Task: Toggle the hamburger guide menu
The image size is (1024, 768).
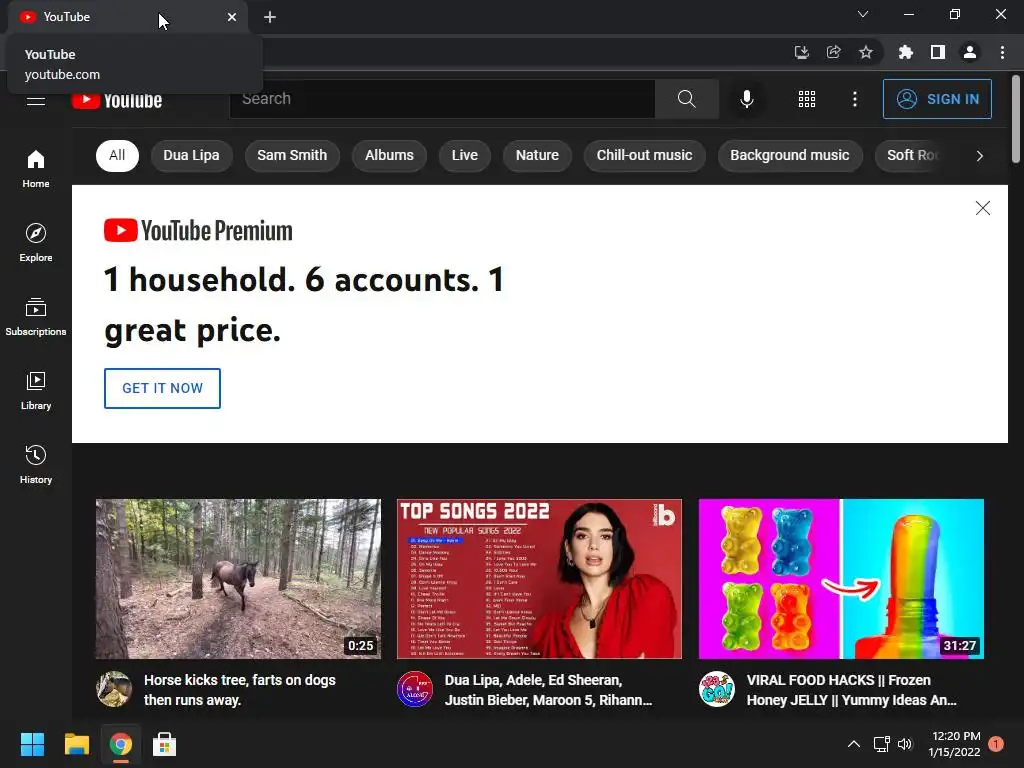Action: tap(36, 101)
